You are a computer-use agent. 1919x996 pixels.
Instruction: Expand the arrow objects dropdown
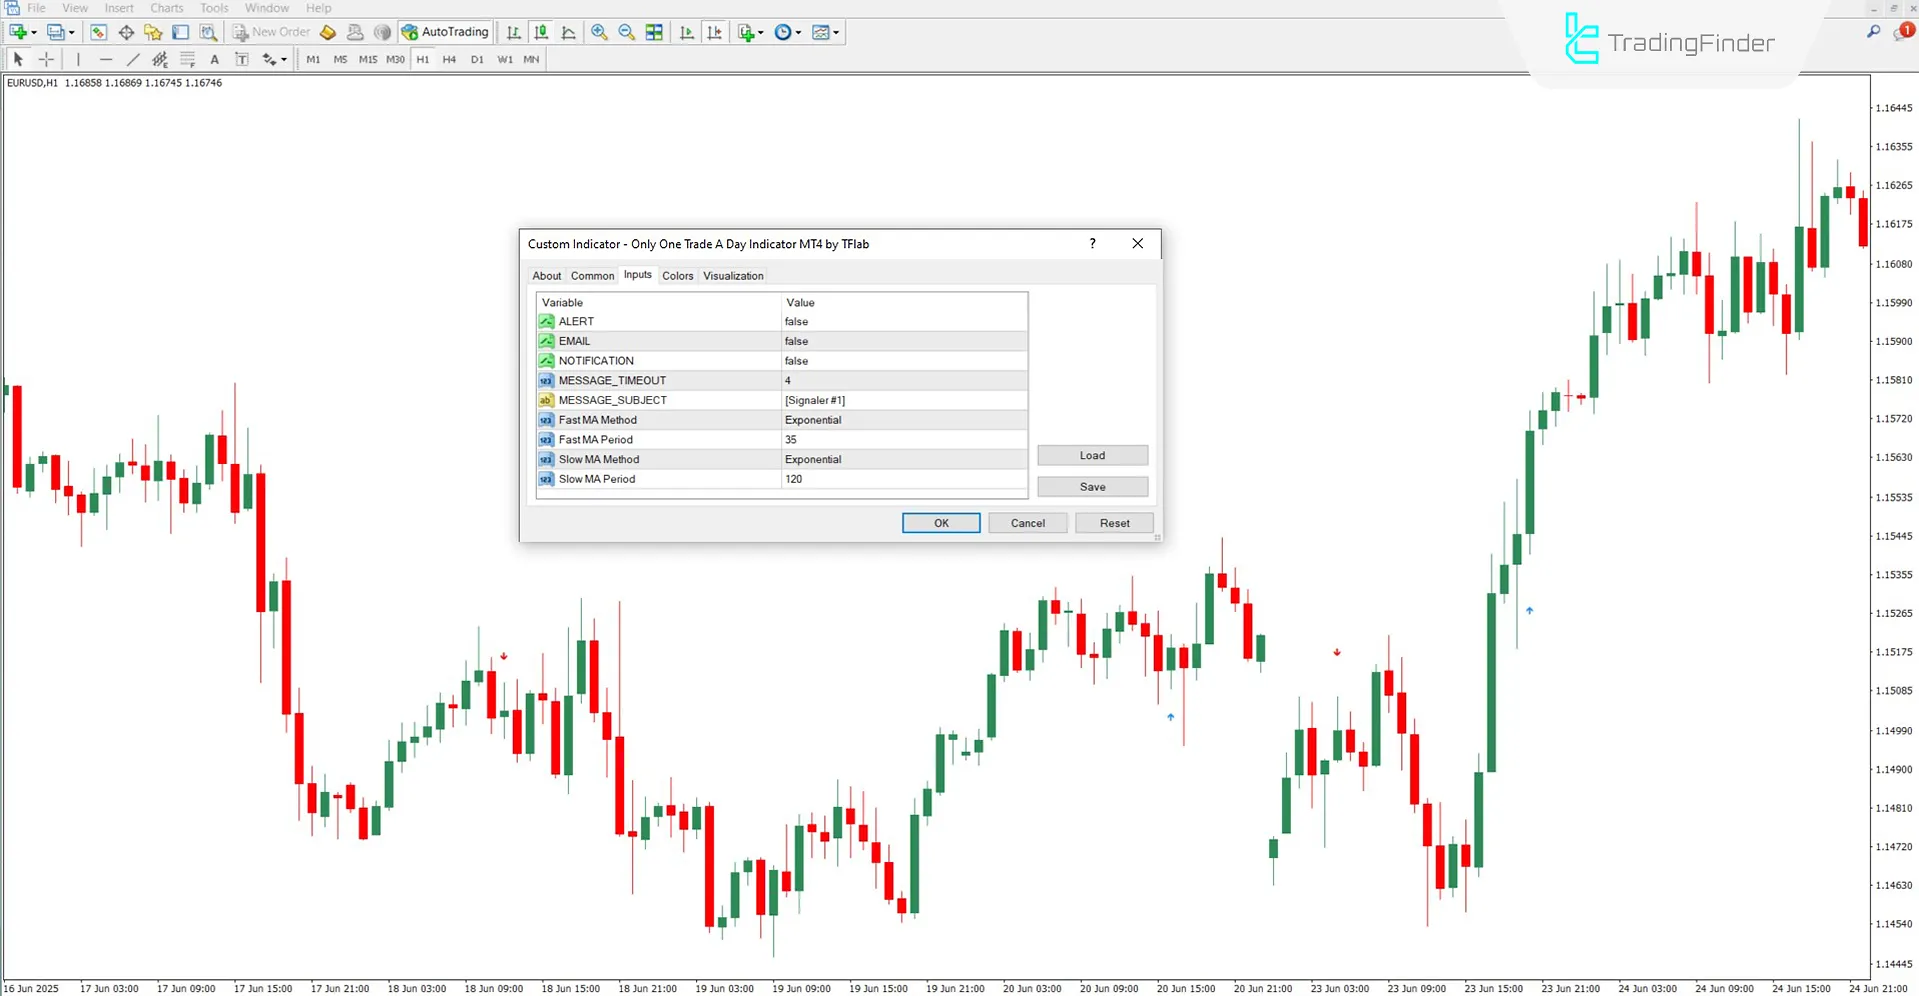tap(283, 59)
